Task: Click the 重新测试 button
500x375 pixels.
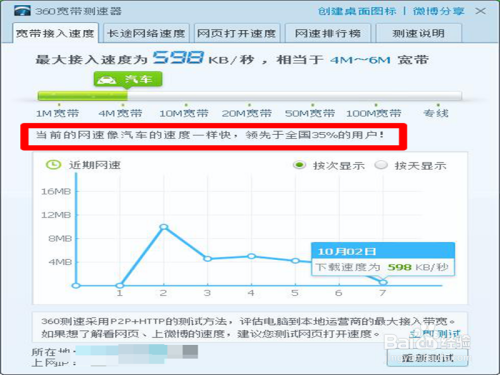Action: [x=427, y=358]
